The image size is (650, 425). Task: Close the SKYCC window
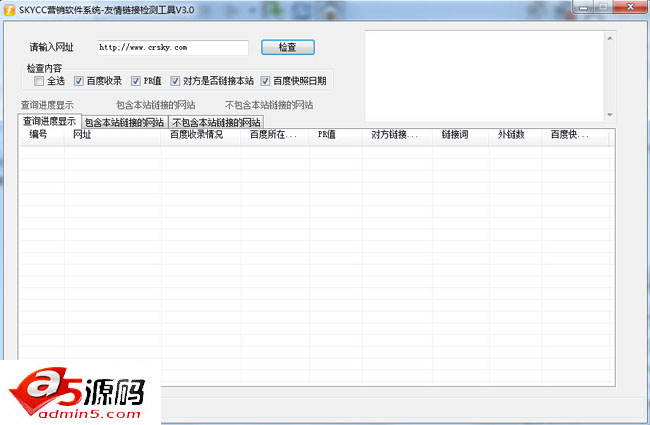tap(630, 7)
